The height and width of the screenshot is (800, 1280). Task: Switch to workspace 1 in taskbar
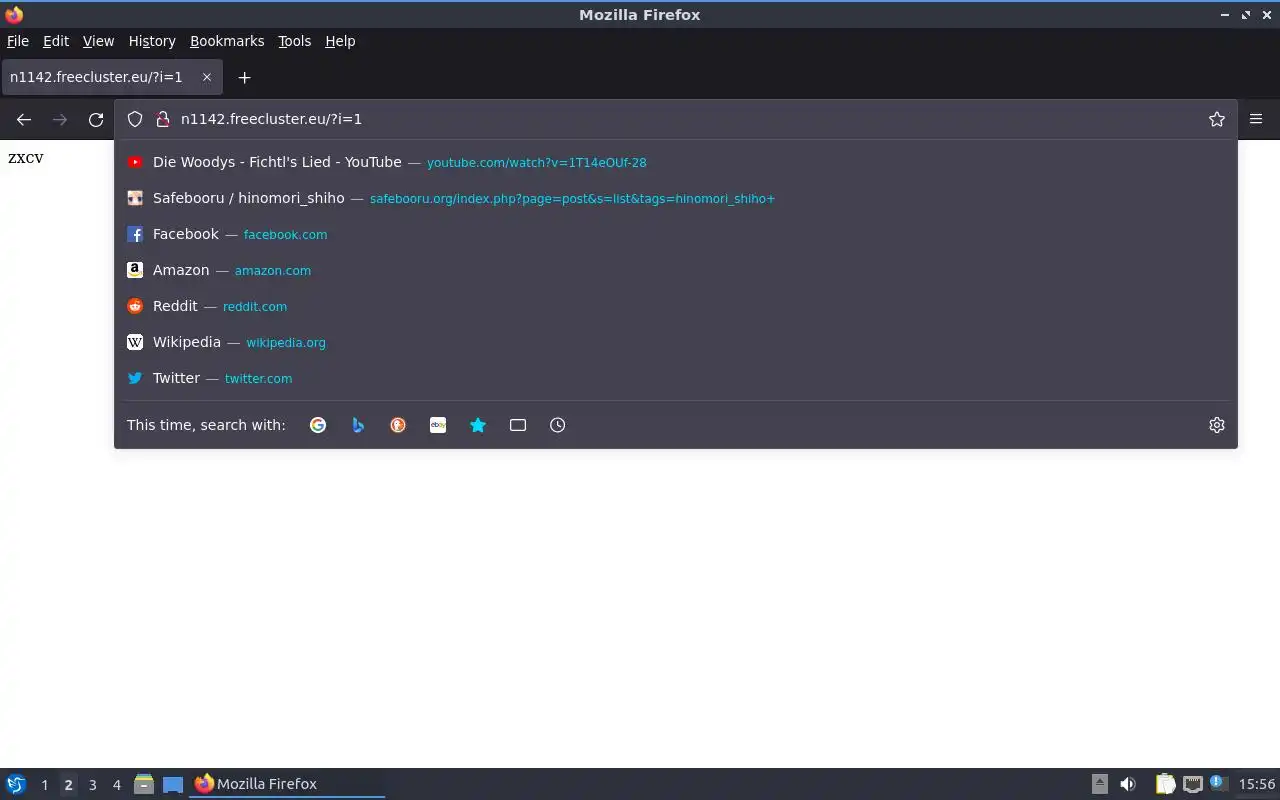[44, 785]
